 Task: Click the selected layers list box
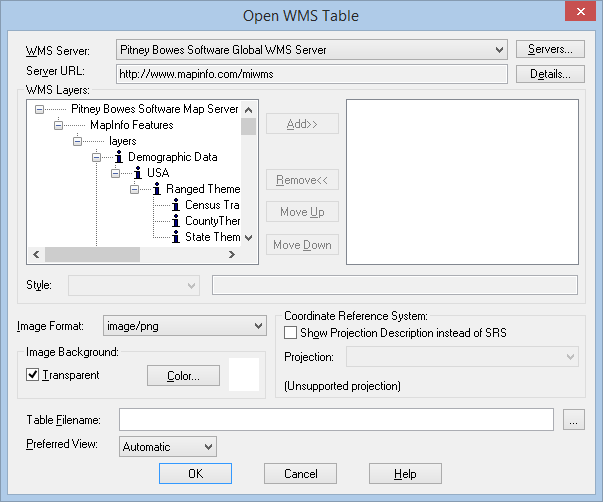[x=462, y=182]
